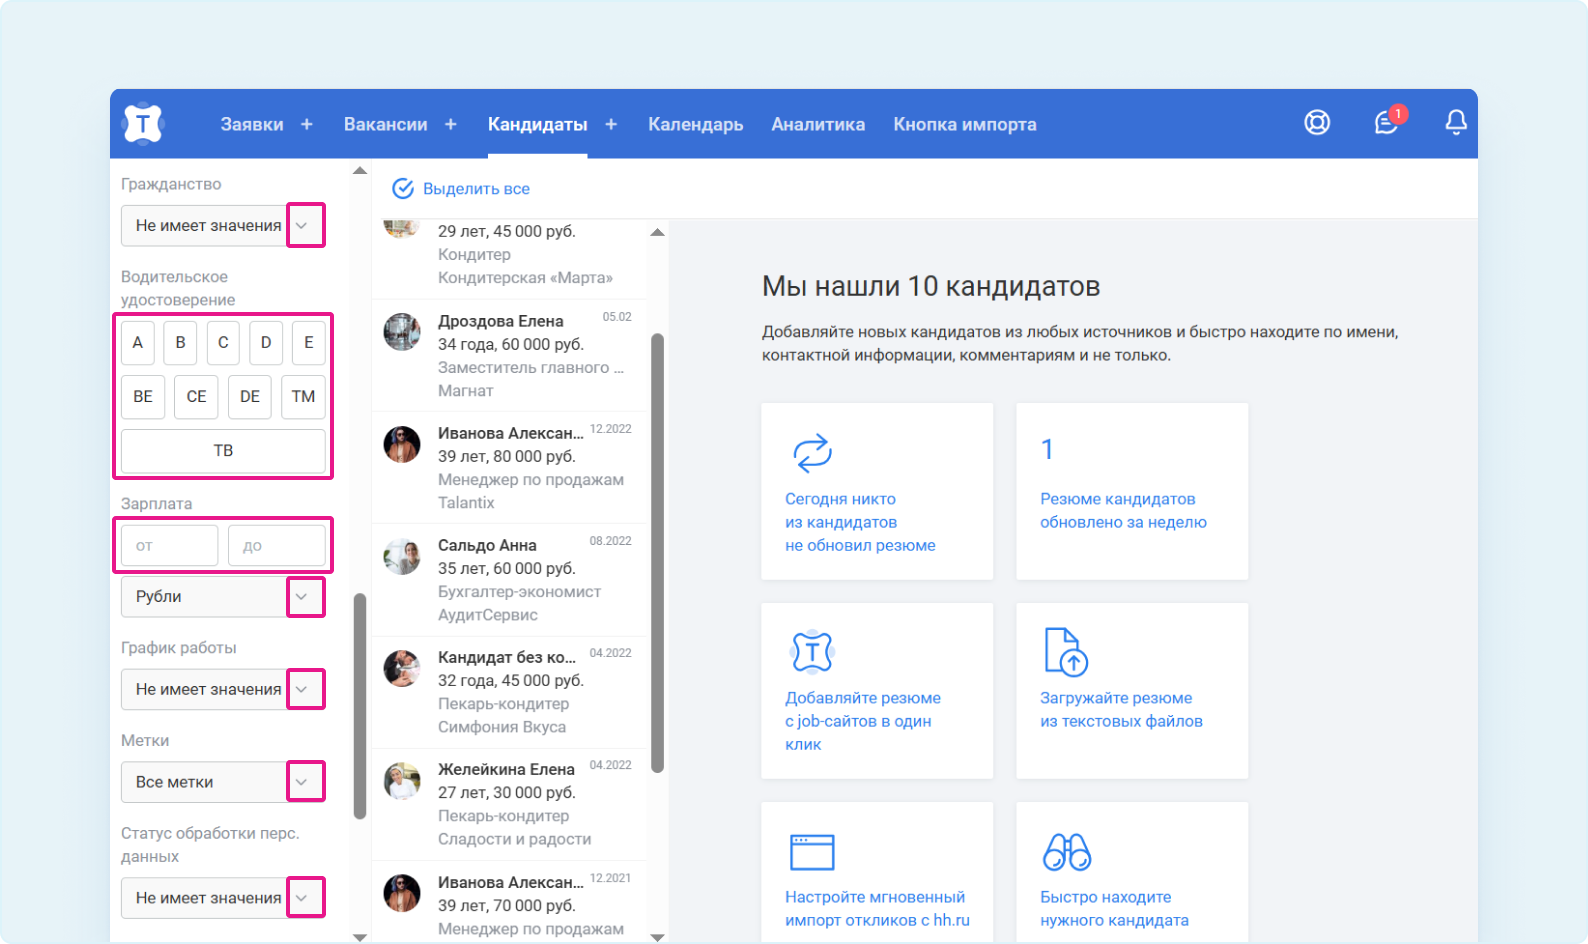The width and height of the screenshot is (1588, 944).
Task: Open the Кнопка импорта link
Action: [x=964, y=124]
